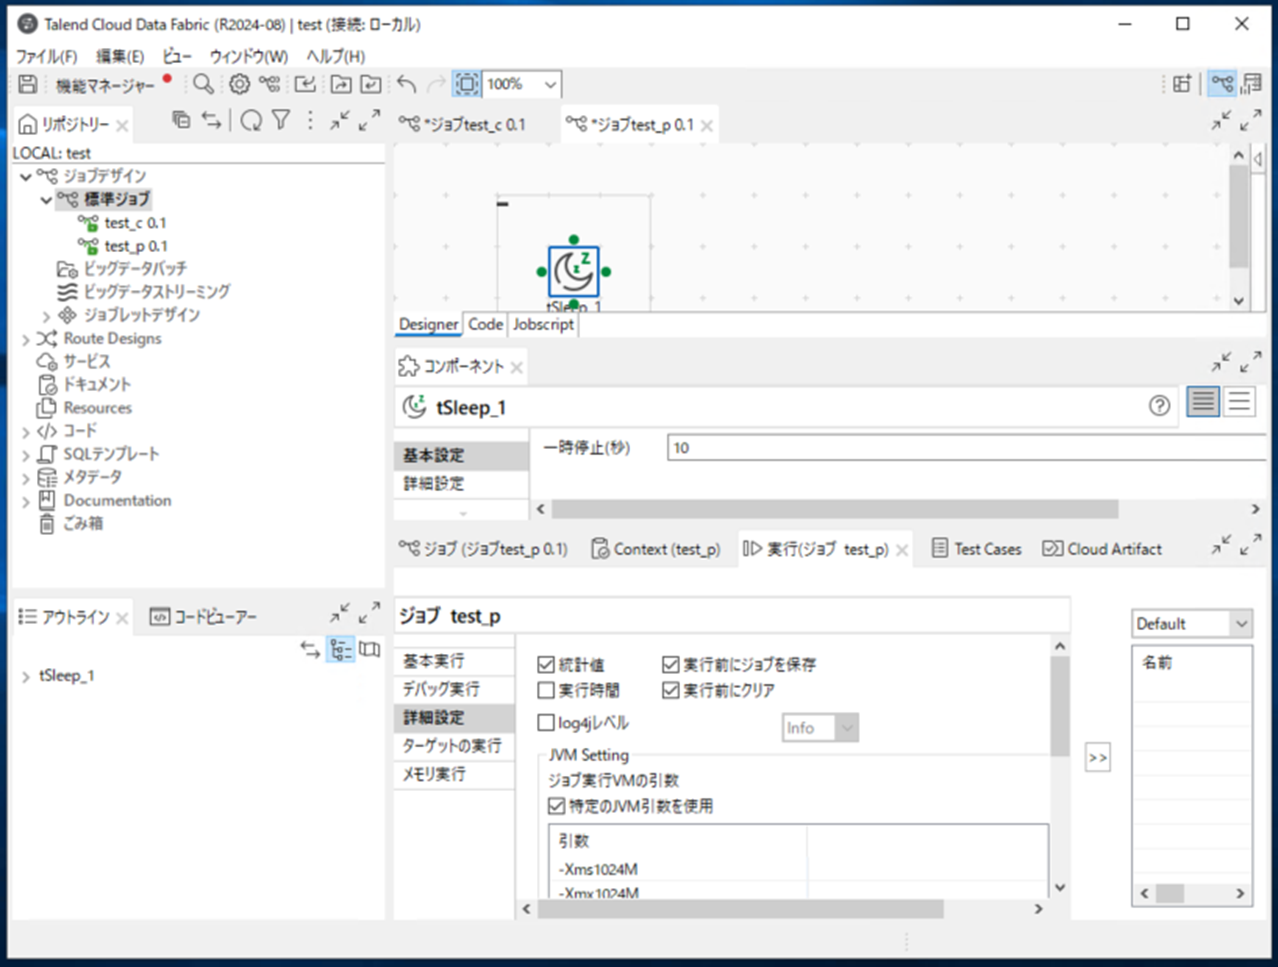Open the コードビューアー tab

pyautogui.click(x=204, y=617)
